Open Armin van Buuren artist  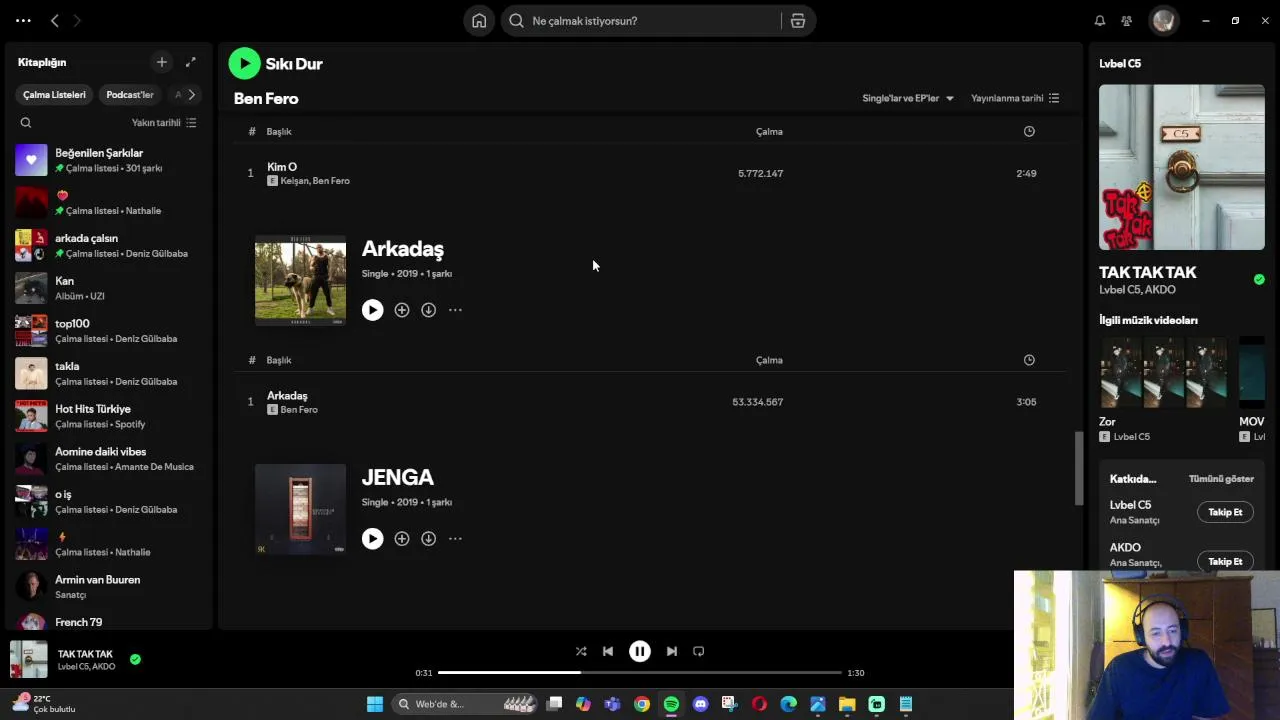tap(108, 587)
